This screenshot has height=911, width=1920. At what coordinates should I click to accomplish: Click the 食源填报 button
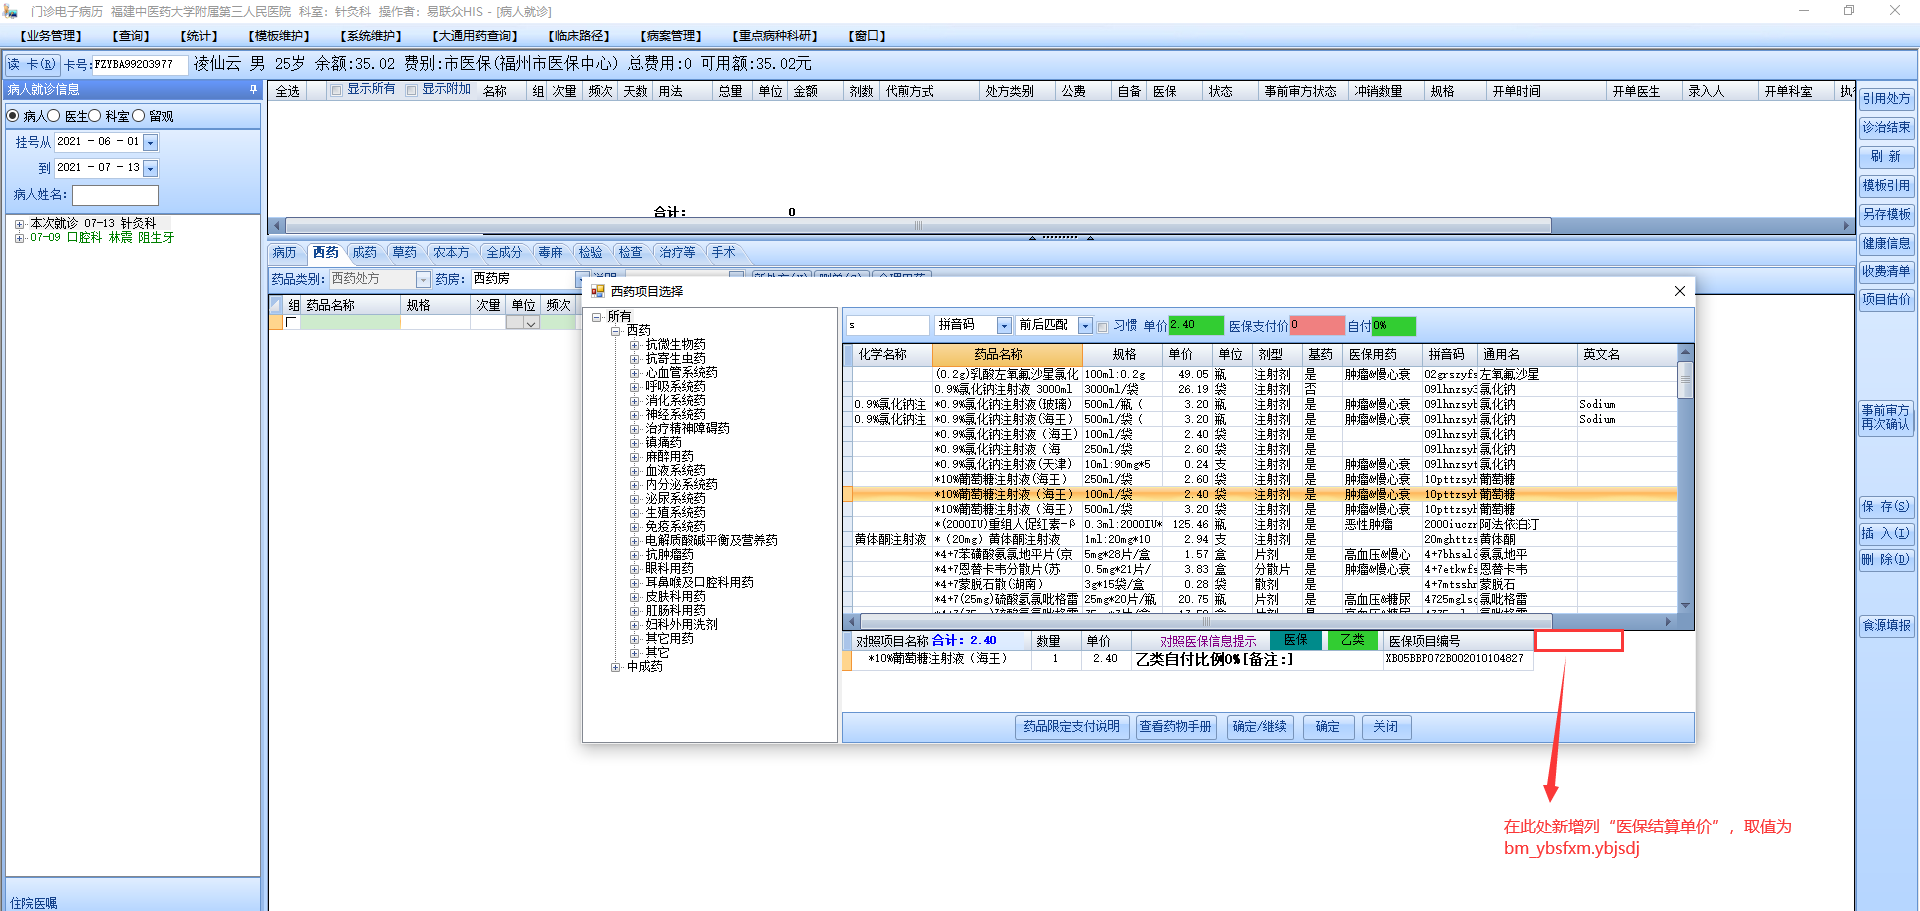pos(1887,626)
